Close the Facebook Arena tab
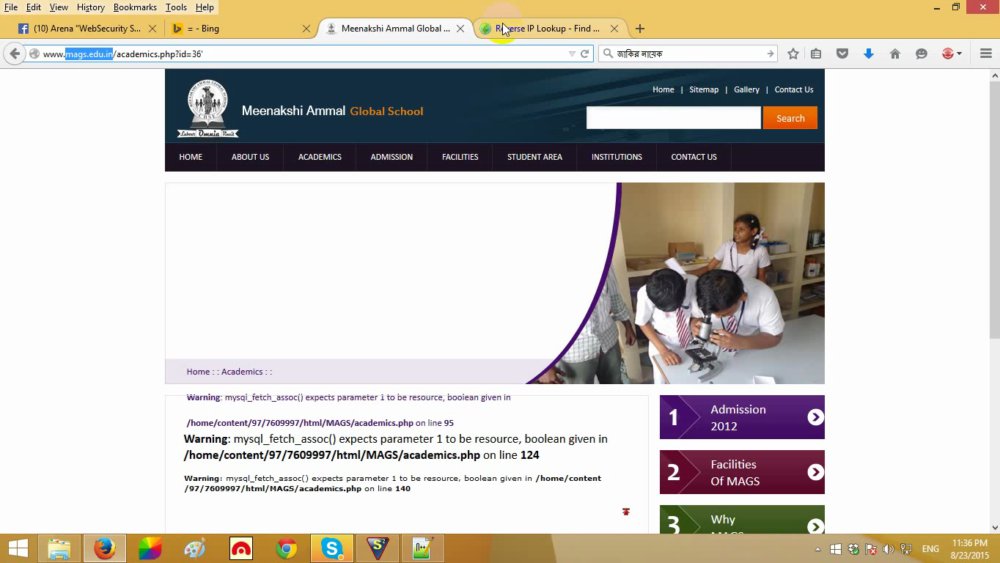This screenshot has height=563, width=1000. coord(152,29)
